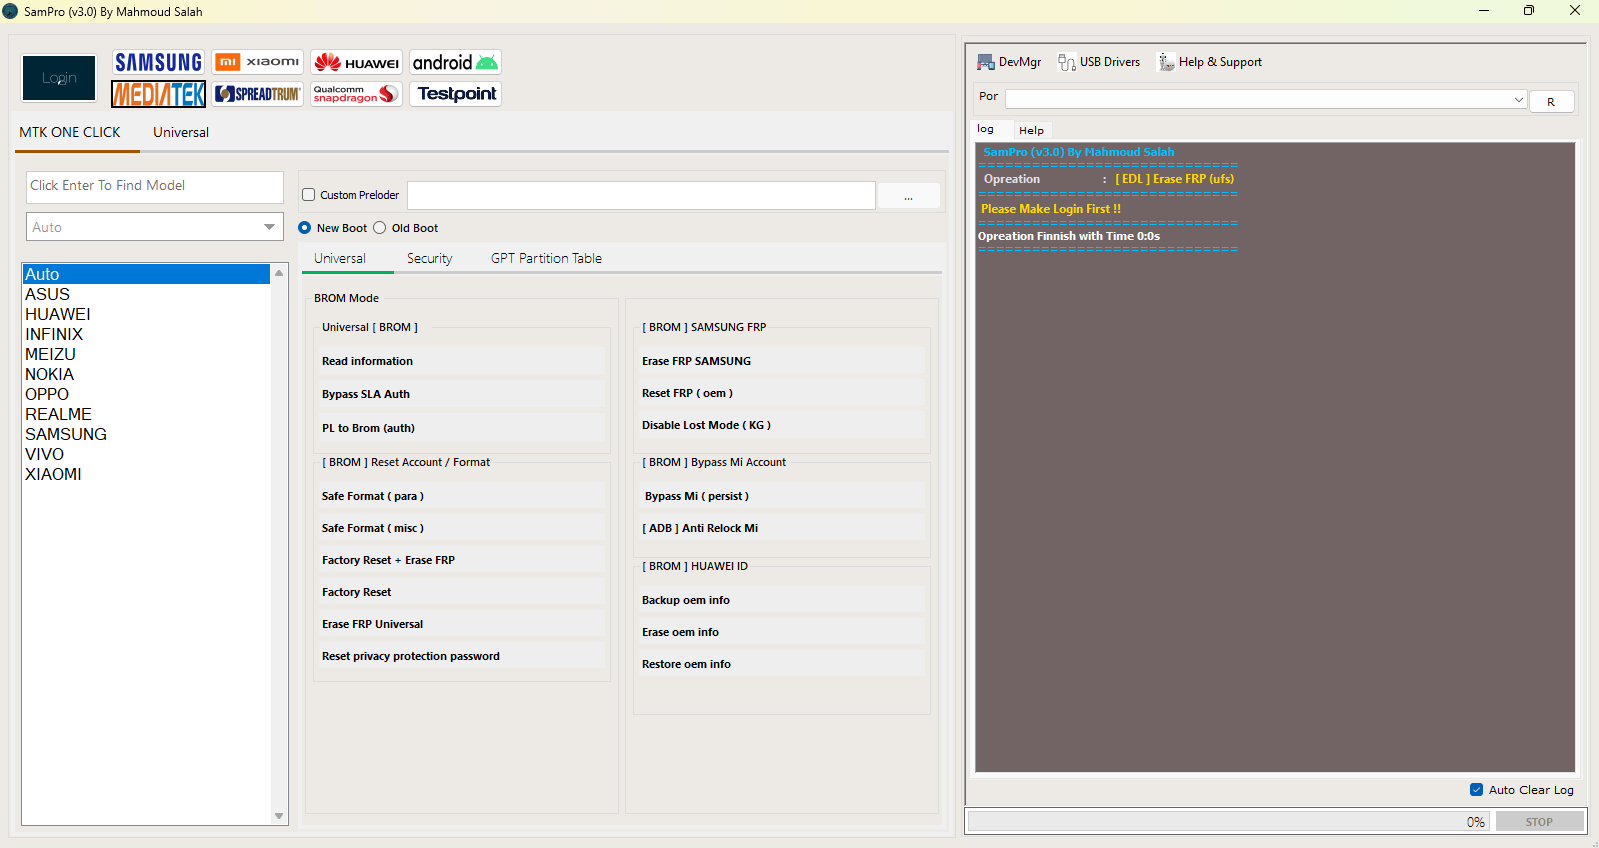Click Bypass SLA Auth
This screenshot has width=1599, height=848.
pos(462,394)
